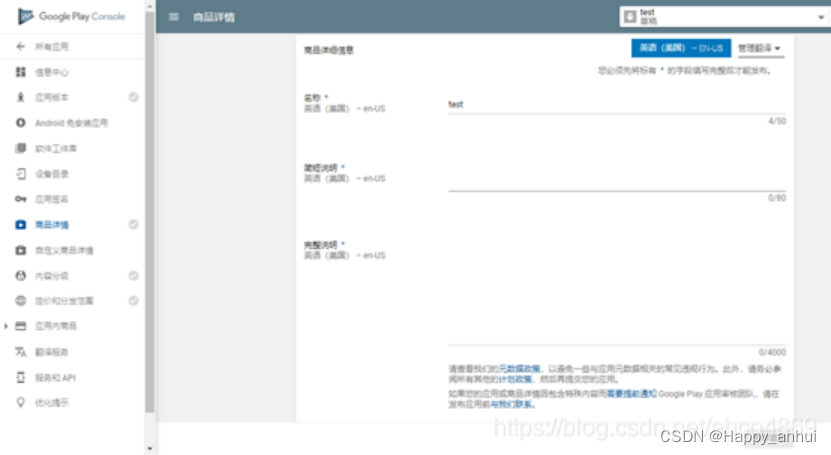Click the sidebar scrollbar thumb
Viewport: 831px width, 455px height.
coord(150,212)
